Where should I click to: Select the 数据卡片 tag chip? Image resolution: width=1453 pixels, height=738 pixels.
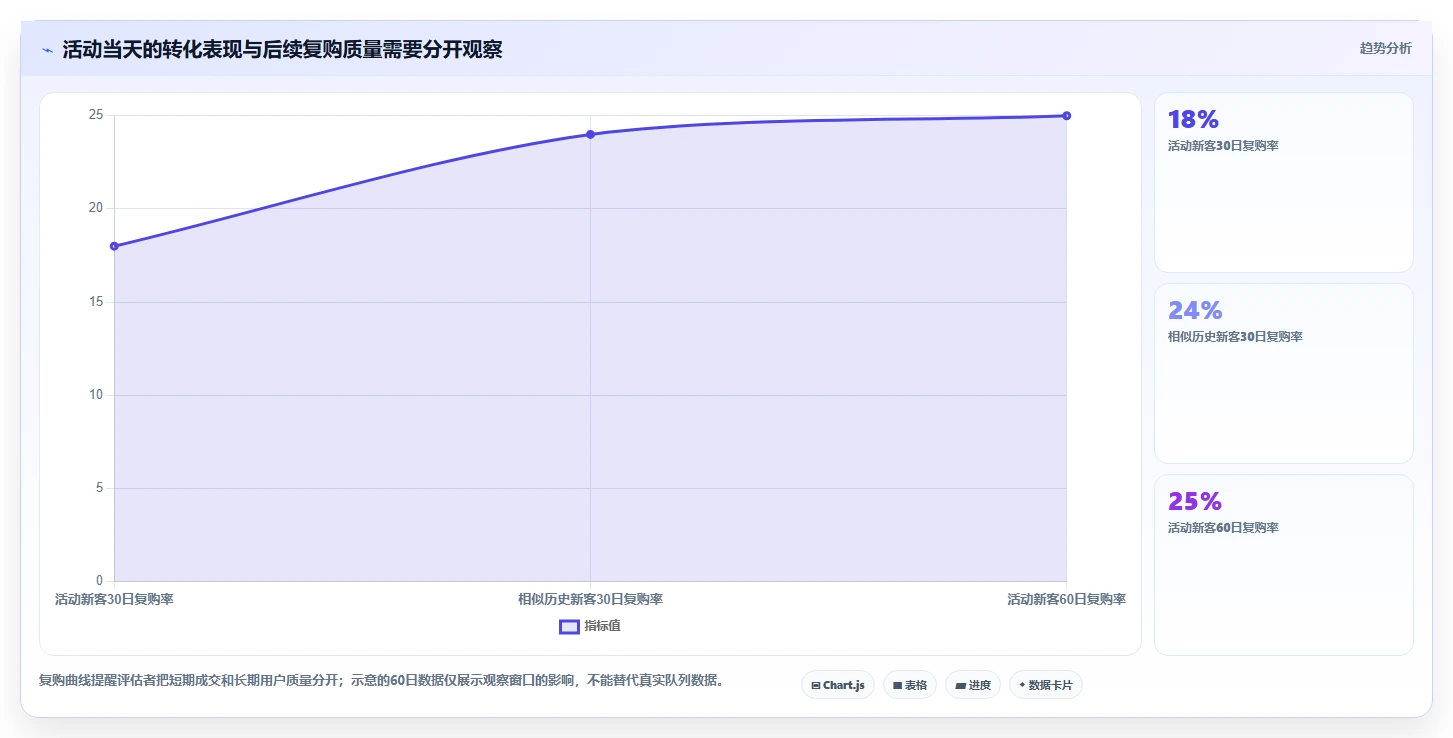[x=1046, y=685]
